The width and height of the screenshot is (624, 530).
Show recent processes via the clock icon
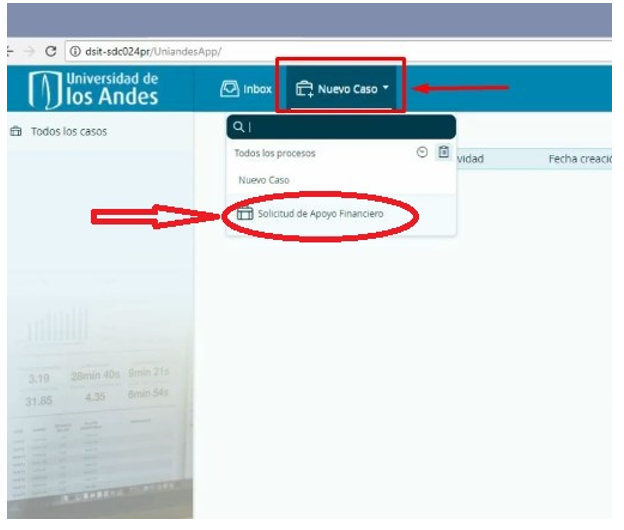pos(422,152)
